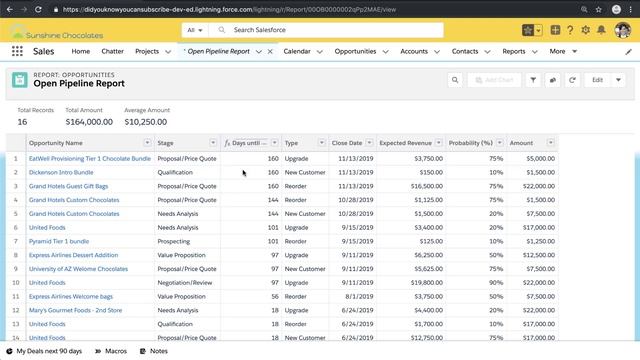This screenshot has width=640, height=360.
Task: Click the Salesforce favorites star icon
Action: click(528, 30)
